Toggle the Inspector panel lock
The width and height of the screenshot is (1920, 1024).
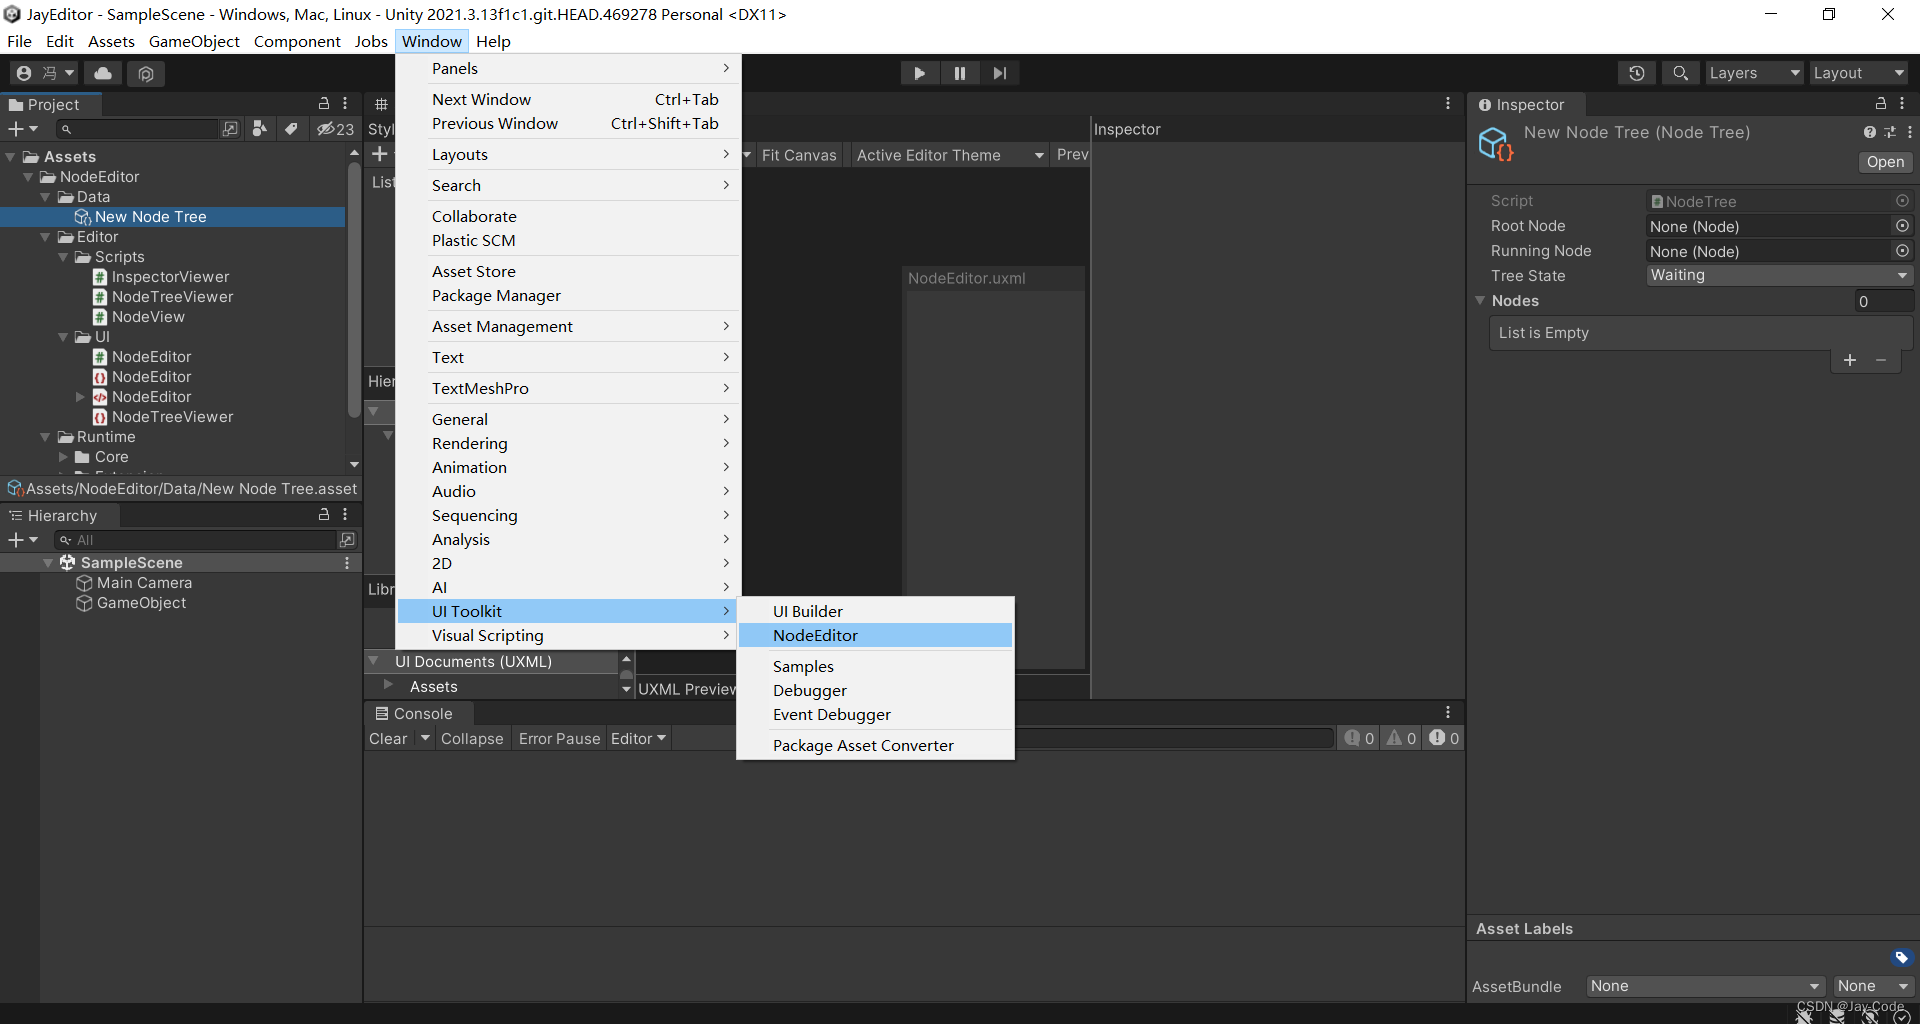pyautogui.click(x=1881, y=104)
